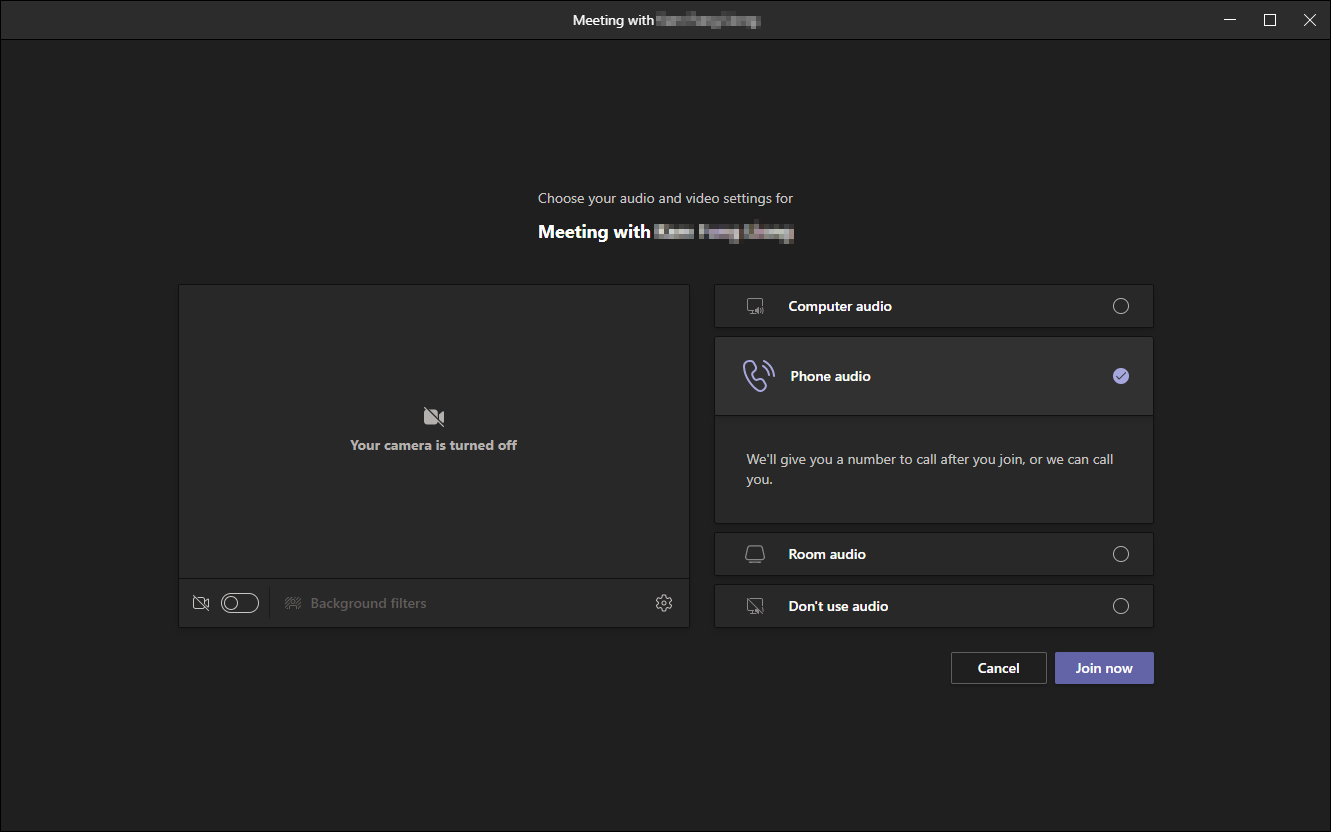This screenshot has width=1331, height=832.
Task: Click the phone audio description text panel
Action: click(933, 469)
